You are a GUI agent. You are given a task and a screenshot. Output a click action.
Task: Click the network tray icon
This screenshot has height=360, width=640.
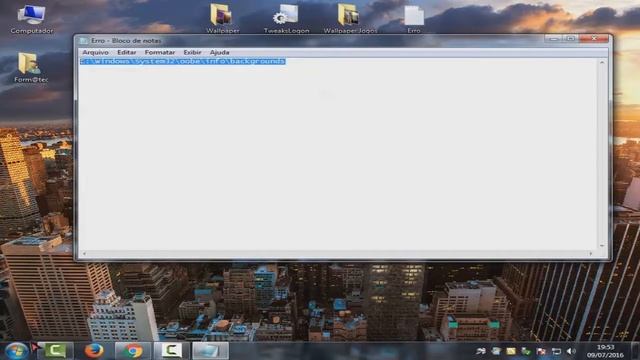pyautogui.click(x=556, y=351)
